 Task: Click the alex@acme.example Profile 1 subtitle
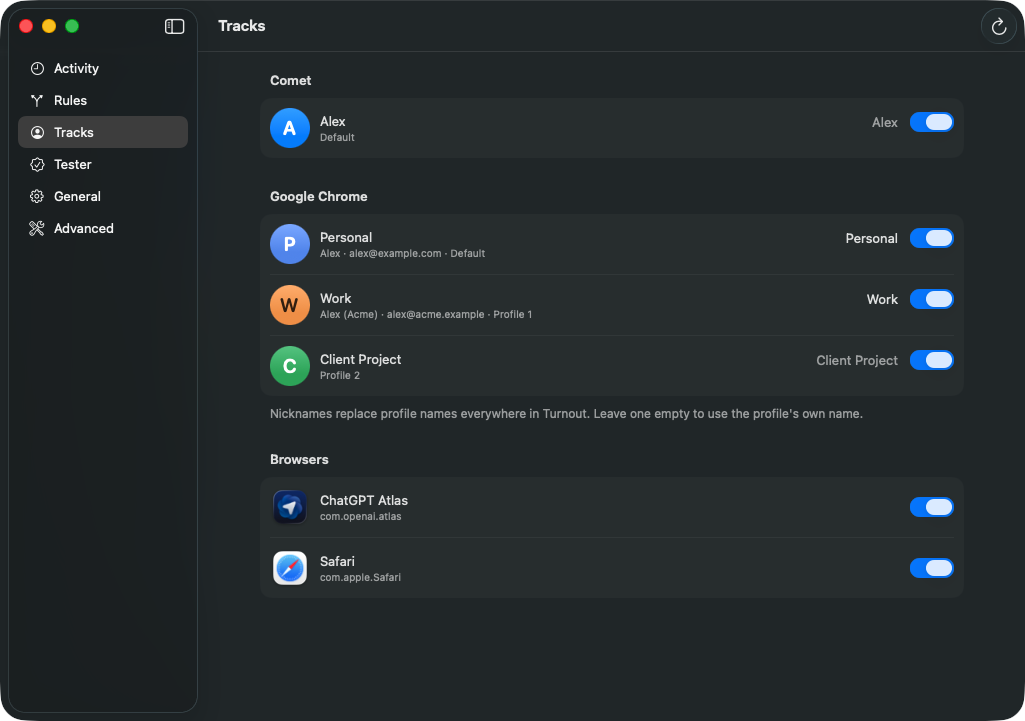click(426, 314)
